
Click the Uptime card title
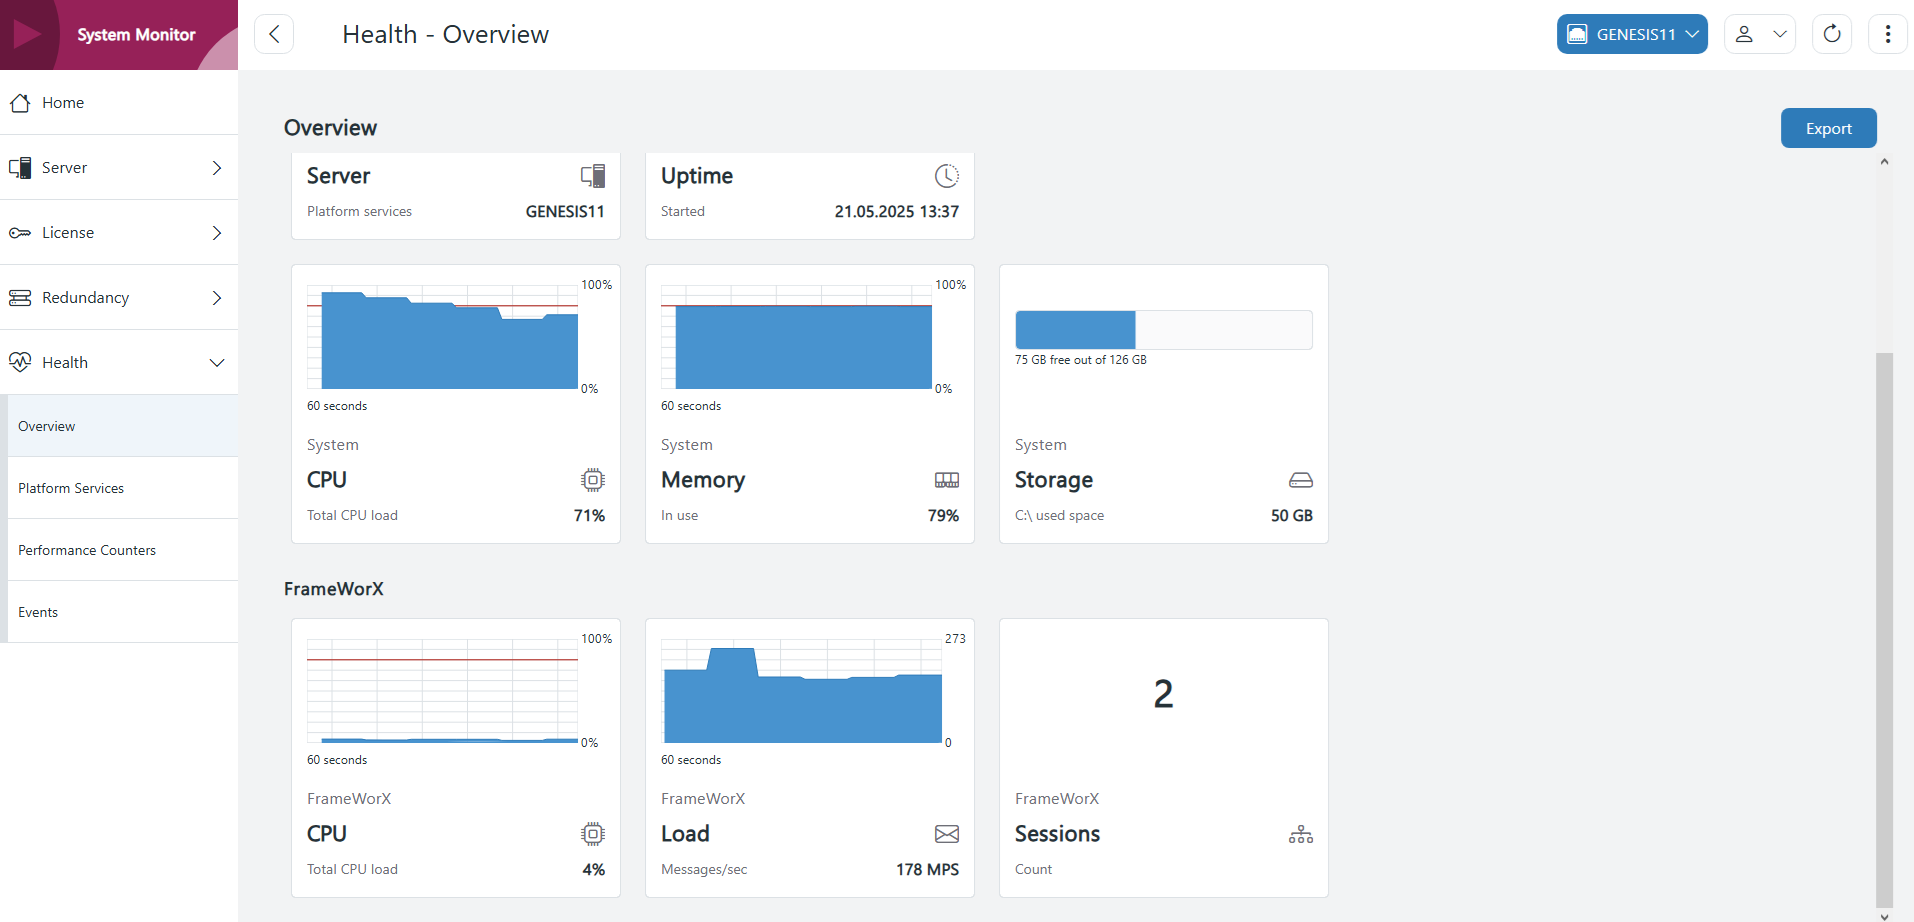pos(697,176)
